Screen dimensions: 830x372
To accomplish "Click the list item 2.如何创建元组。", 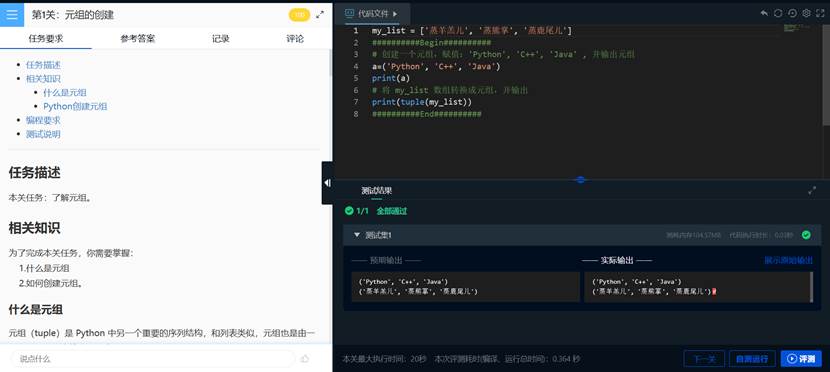I will (51, 283).
